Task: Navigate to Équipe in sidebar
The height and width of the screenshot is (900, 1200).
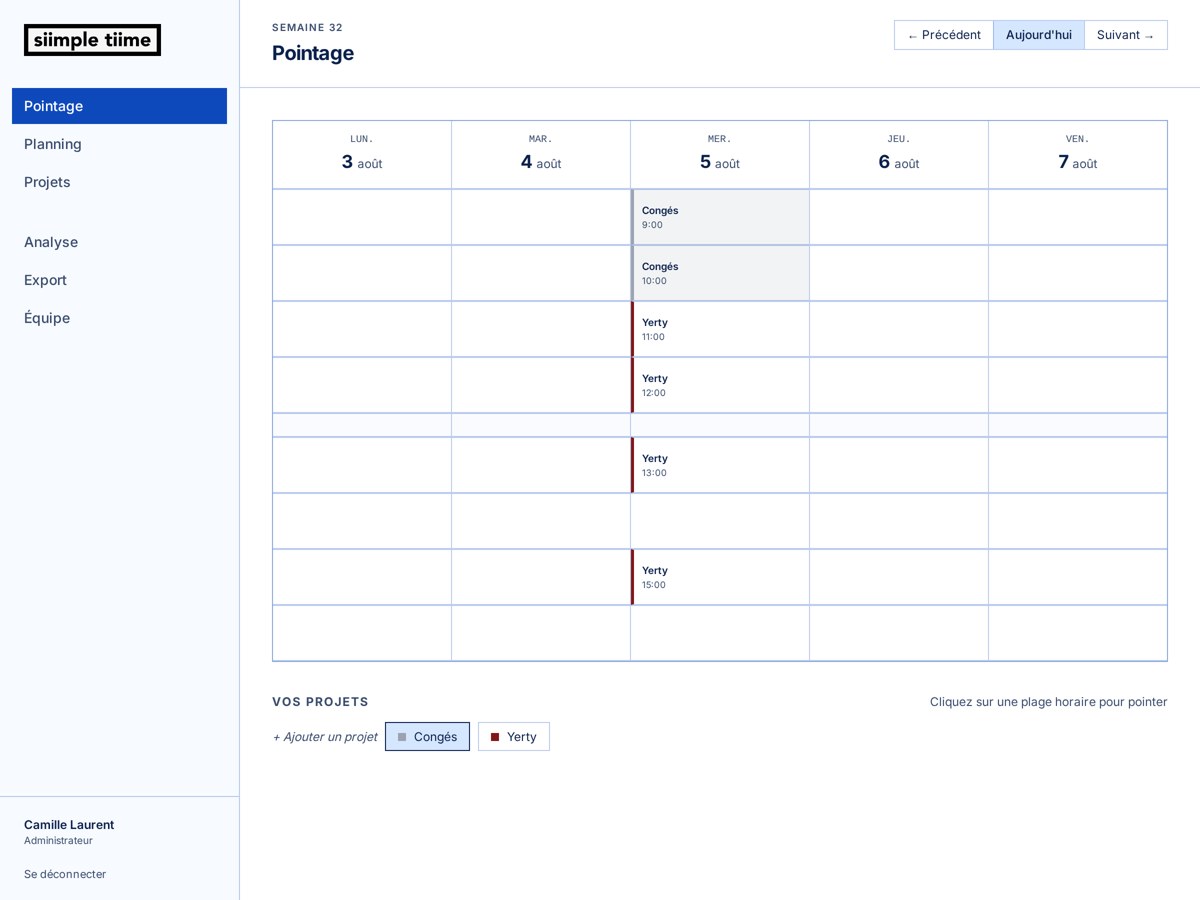Action: tap(119, 318)
